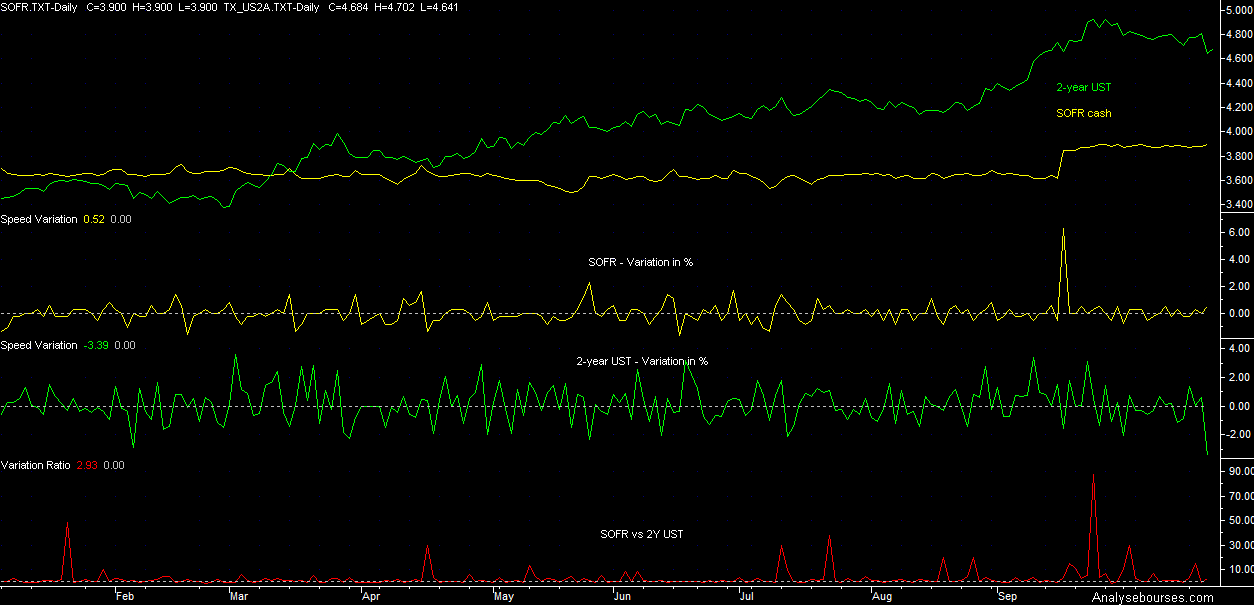This screenshot has width=1254, height=605.
Task: Click the Jul label on the time axis
Action: [746, 596]
